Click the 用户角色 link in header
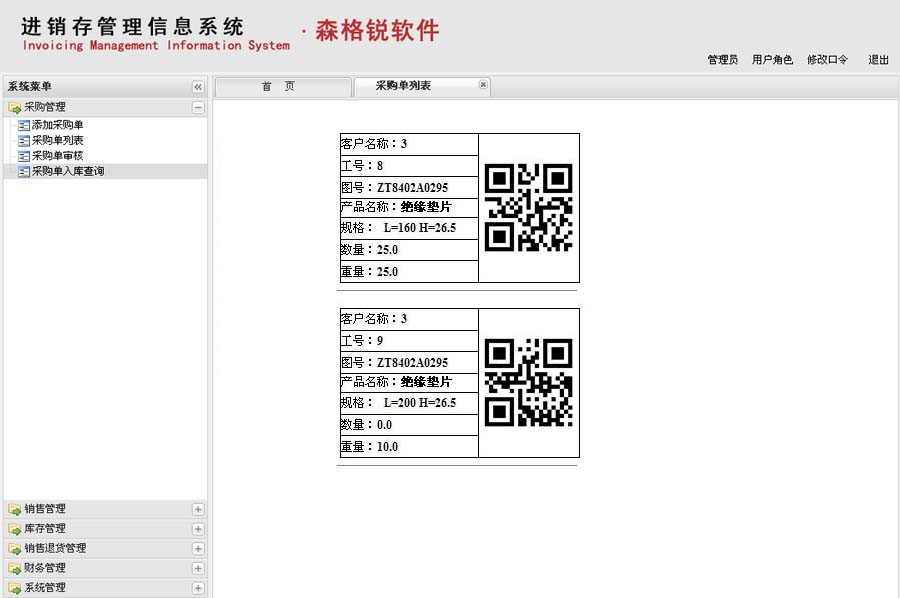This screenshot has width=900, height=598. point(772,60)
